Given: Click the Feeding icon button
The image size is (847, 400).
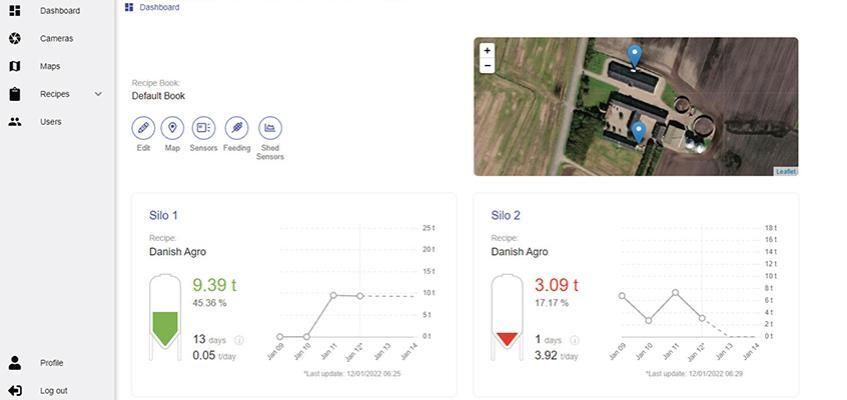Looking at the screenshot, I should [x=236, y=128].
